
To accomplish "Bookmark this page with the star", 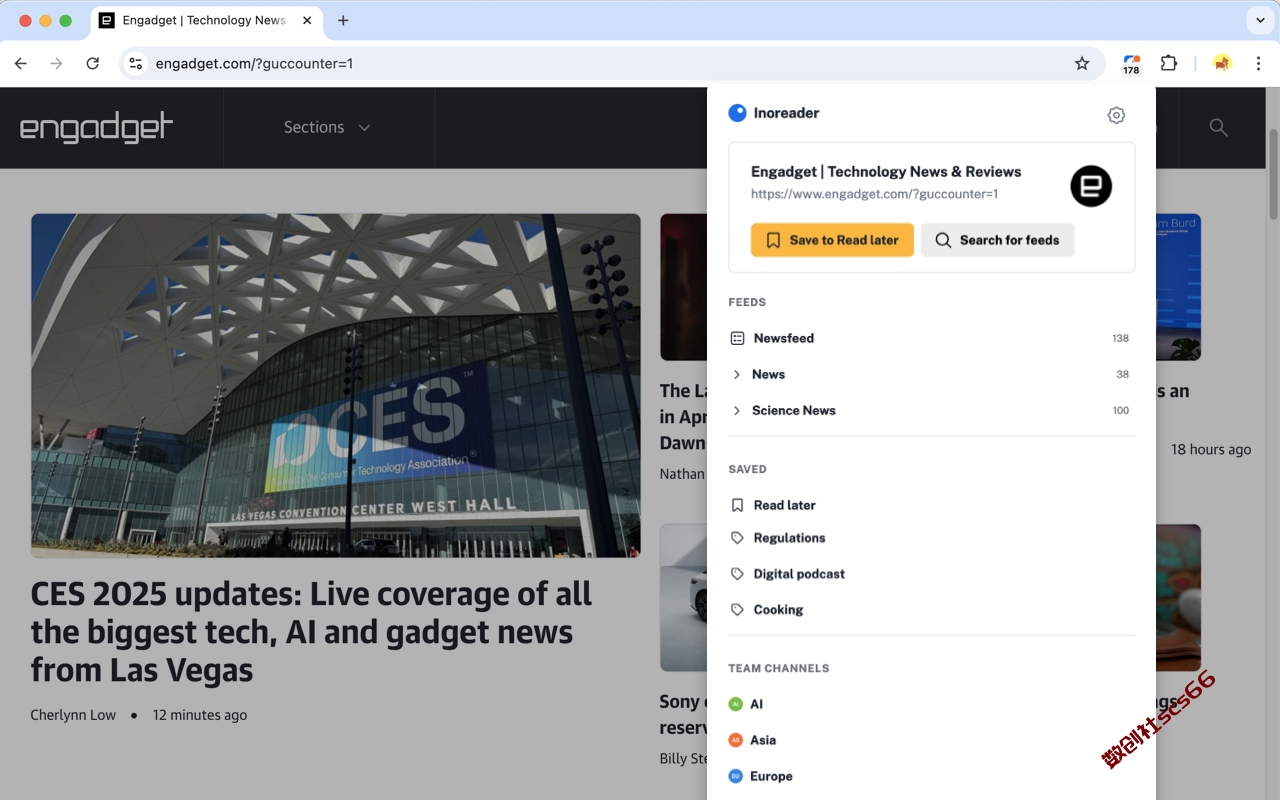I will [1082, 63].
